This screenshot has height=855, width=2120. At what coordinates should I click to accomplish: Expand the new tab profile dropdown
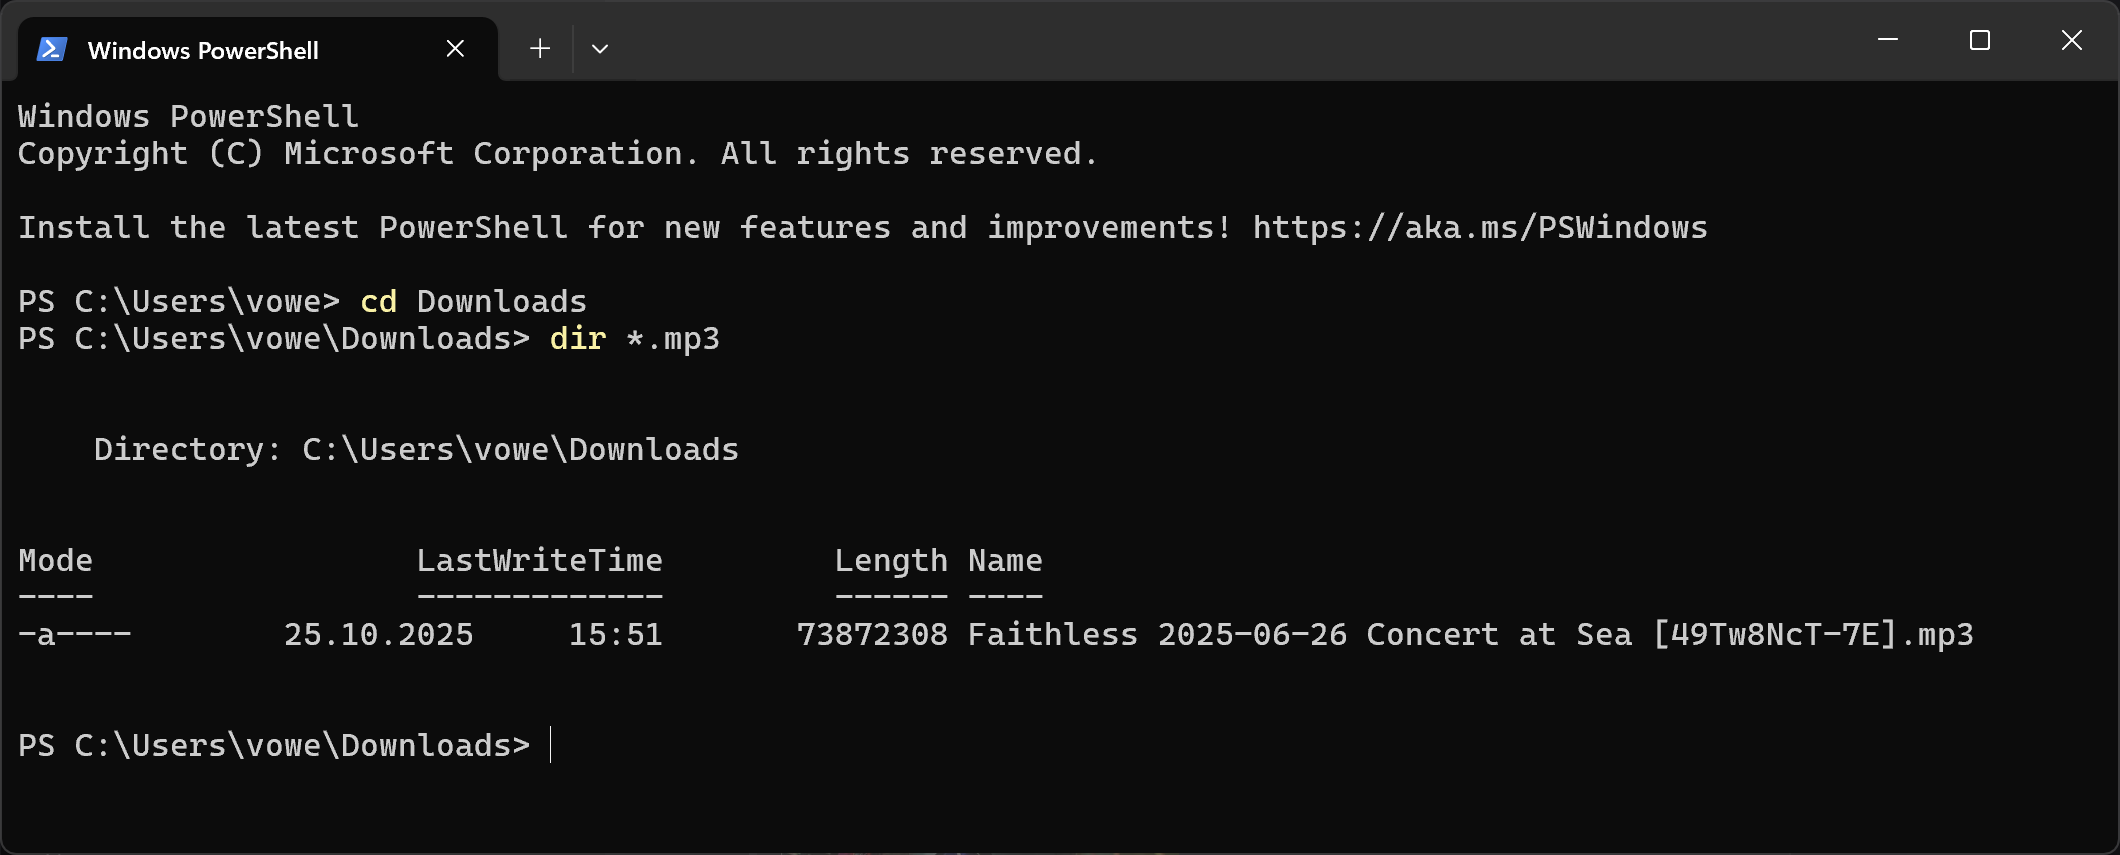[600, 49]
